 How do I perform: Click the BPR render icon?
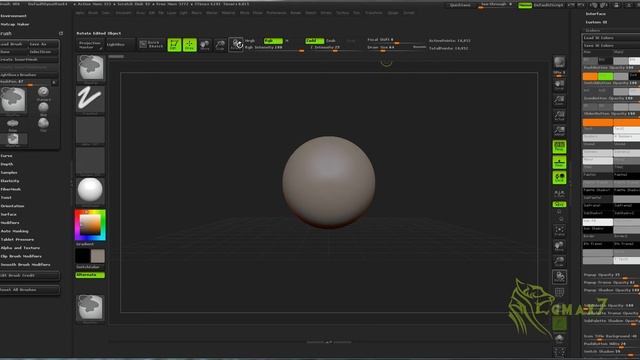(560, 62)
